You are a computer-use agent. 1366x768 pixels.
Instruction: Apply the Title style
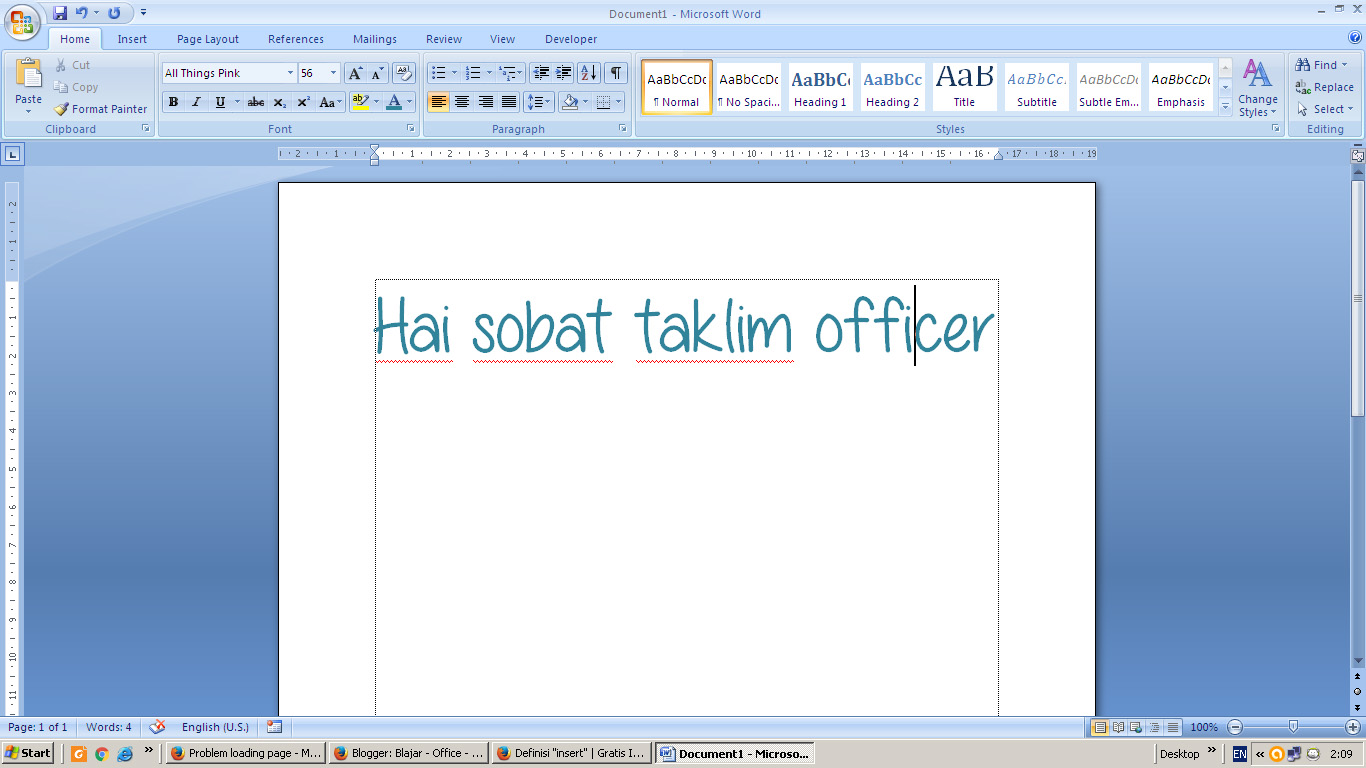tap(964, 87)
